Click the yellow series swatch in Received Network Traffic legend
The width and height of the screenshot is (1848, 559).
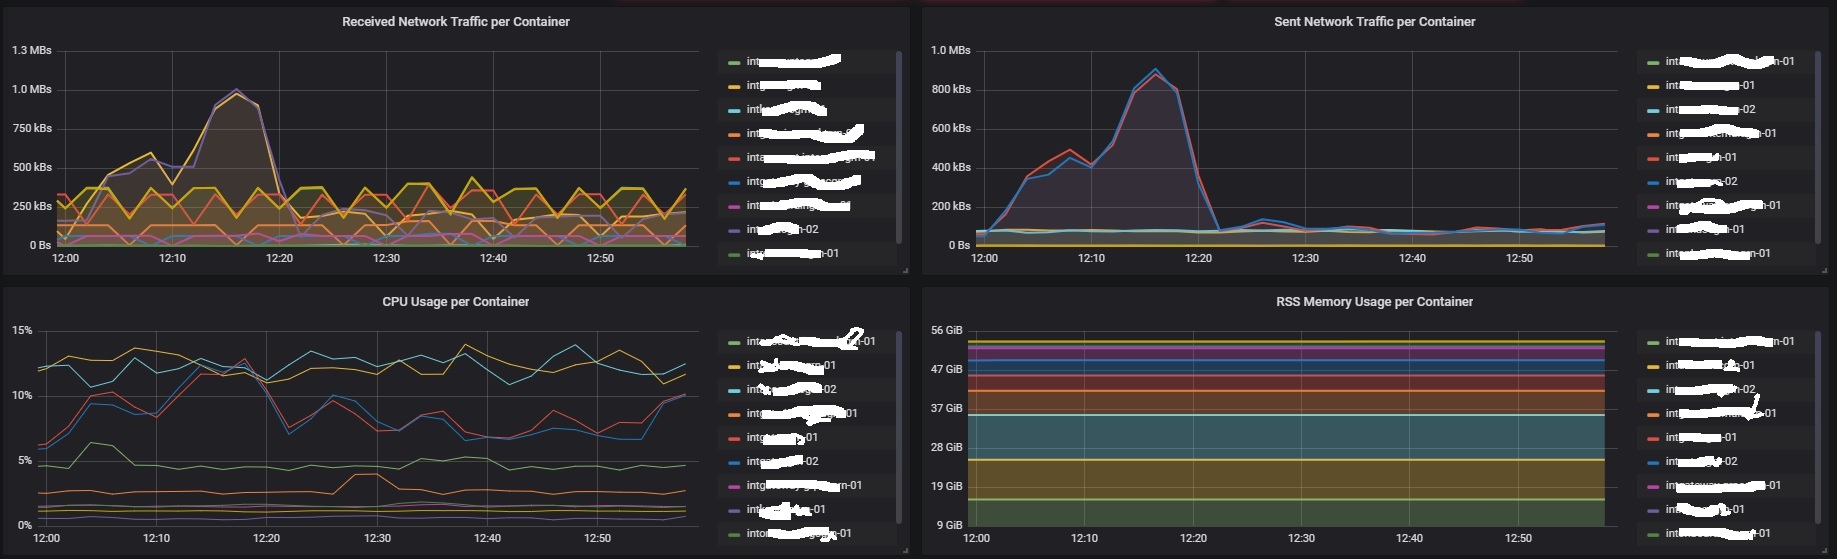click(734, 86)
